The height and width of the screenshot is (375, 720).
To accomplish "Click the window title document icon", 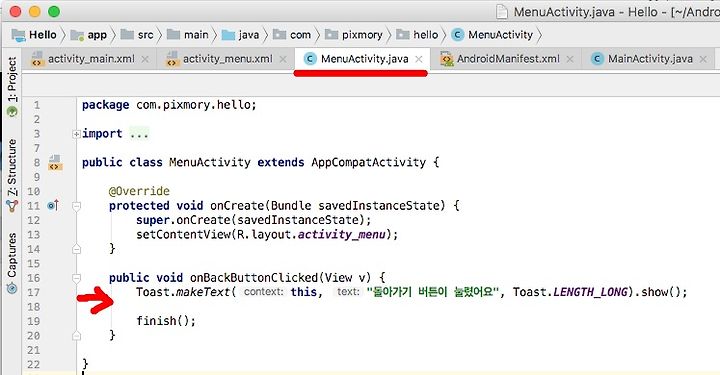I will click(502, 12).
